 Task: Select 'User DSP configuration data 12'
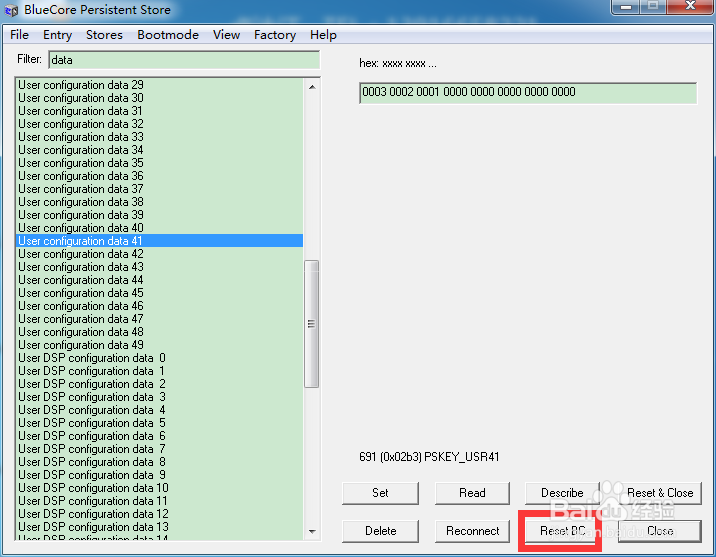click(159, 514)
